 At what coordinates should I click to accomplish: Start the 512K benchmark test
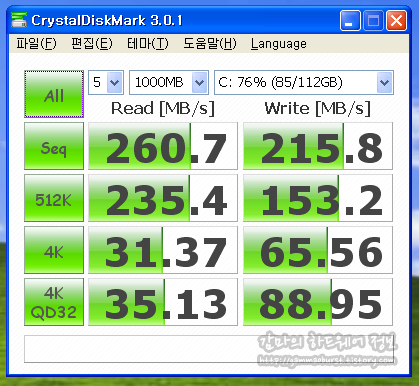[54, 198]
